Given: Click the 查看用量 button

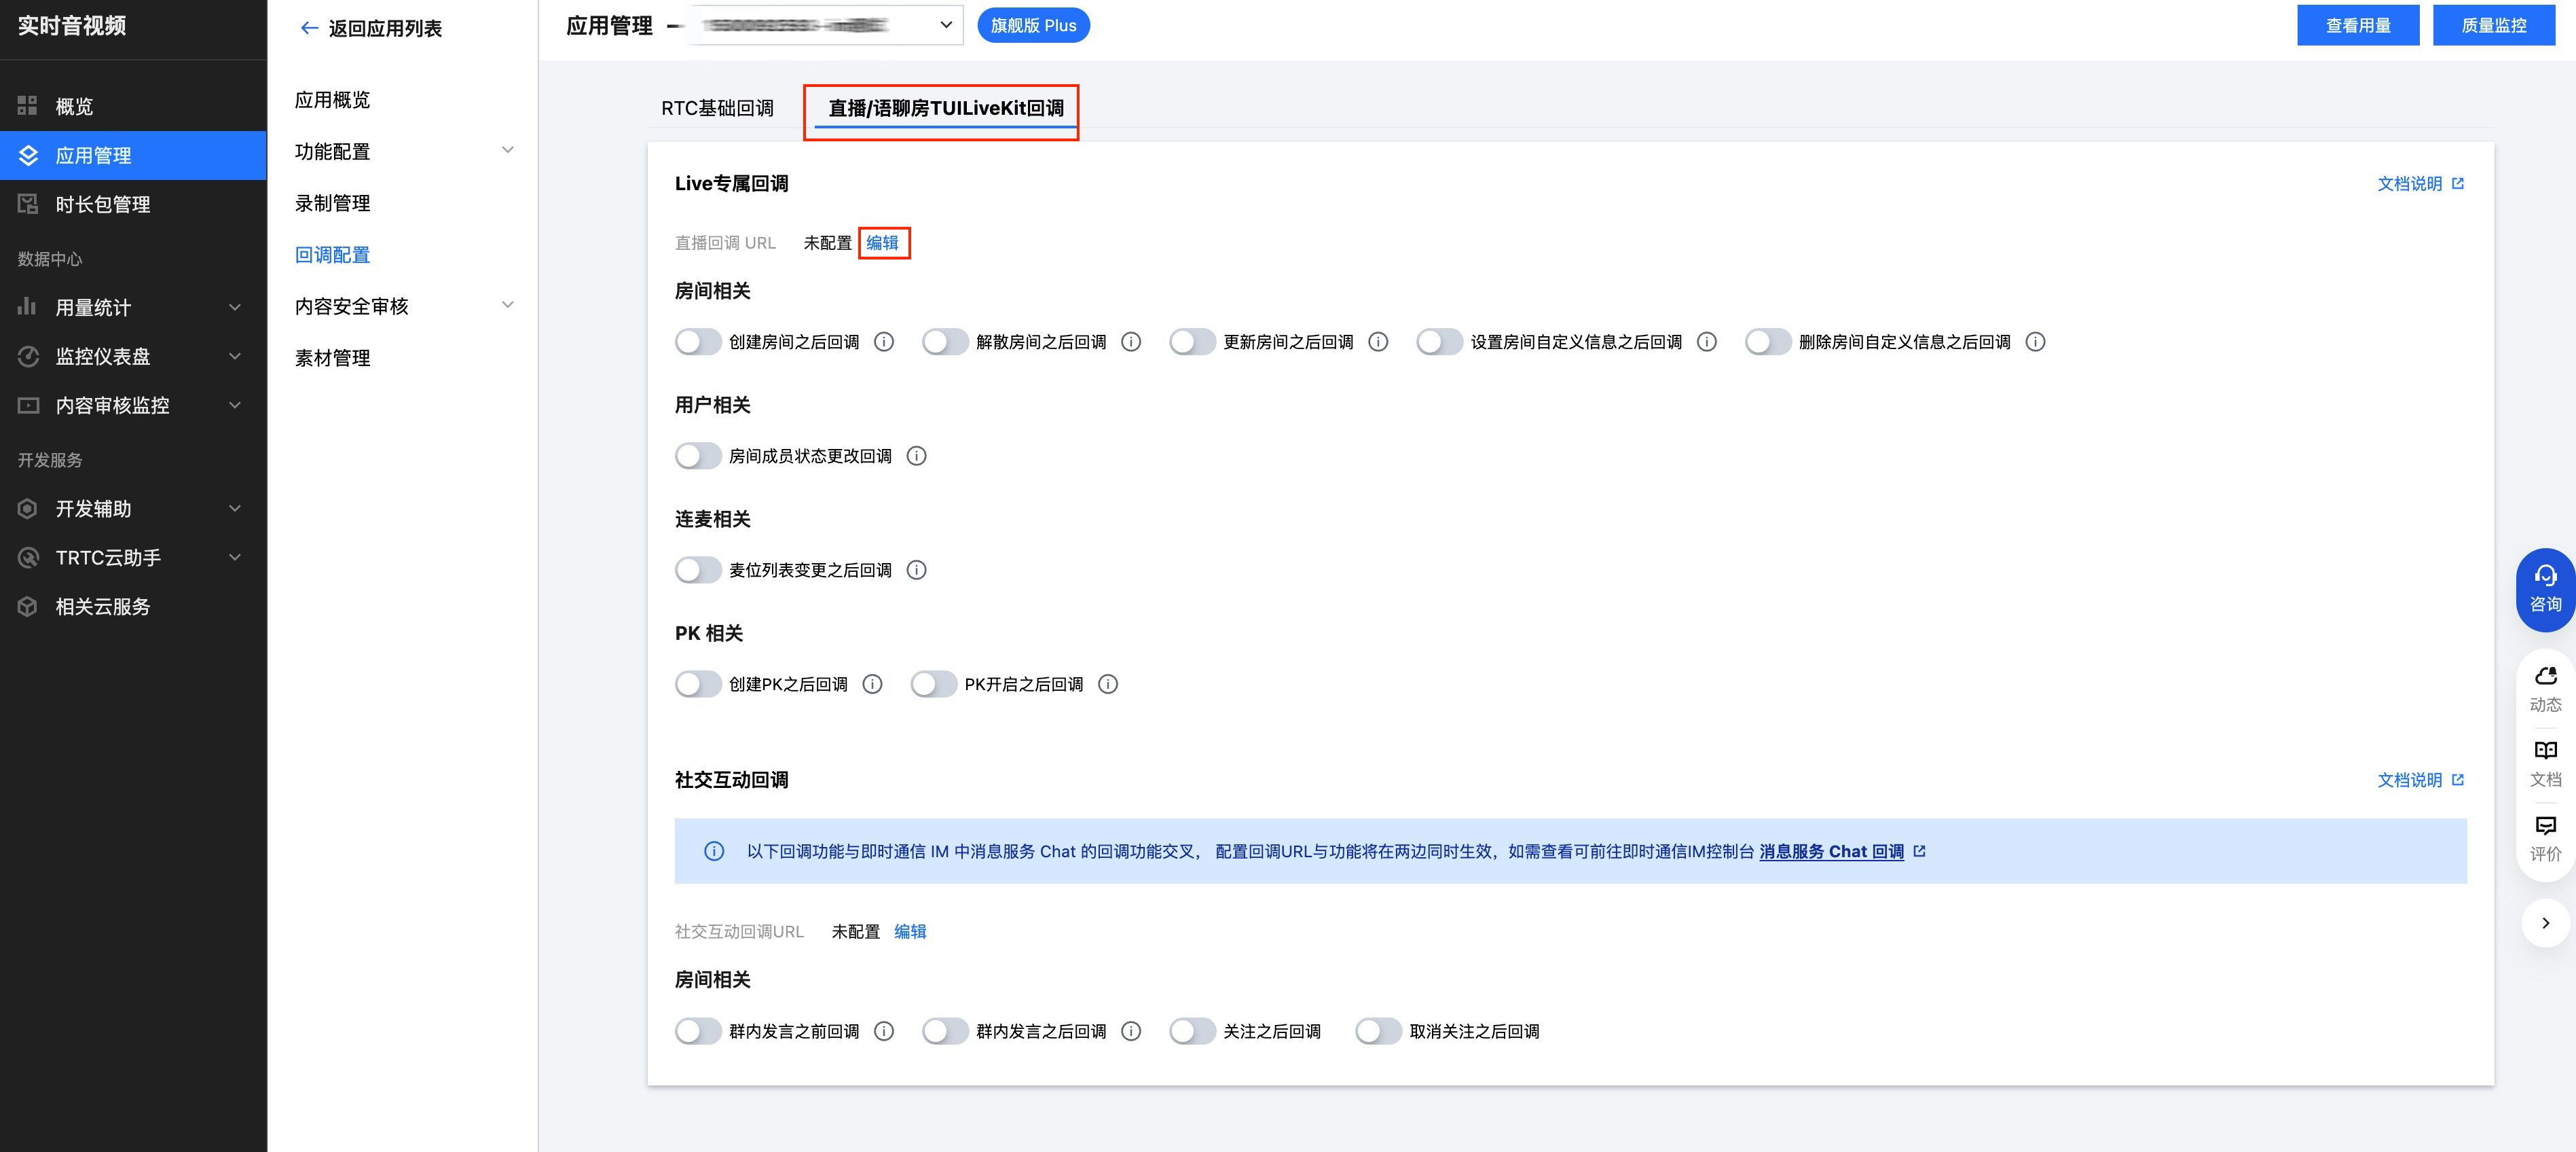Looking at the screenshot, I should [x=2357, y=25].
